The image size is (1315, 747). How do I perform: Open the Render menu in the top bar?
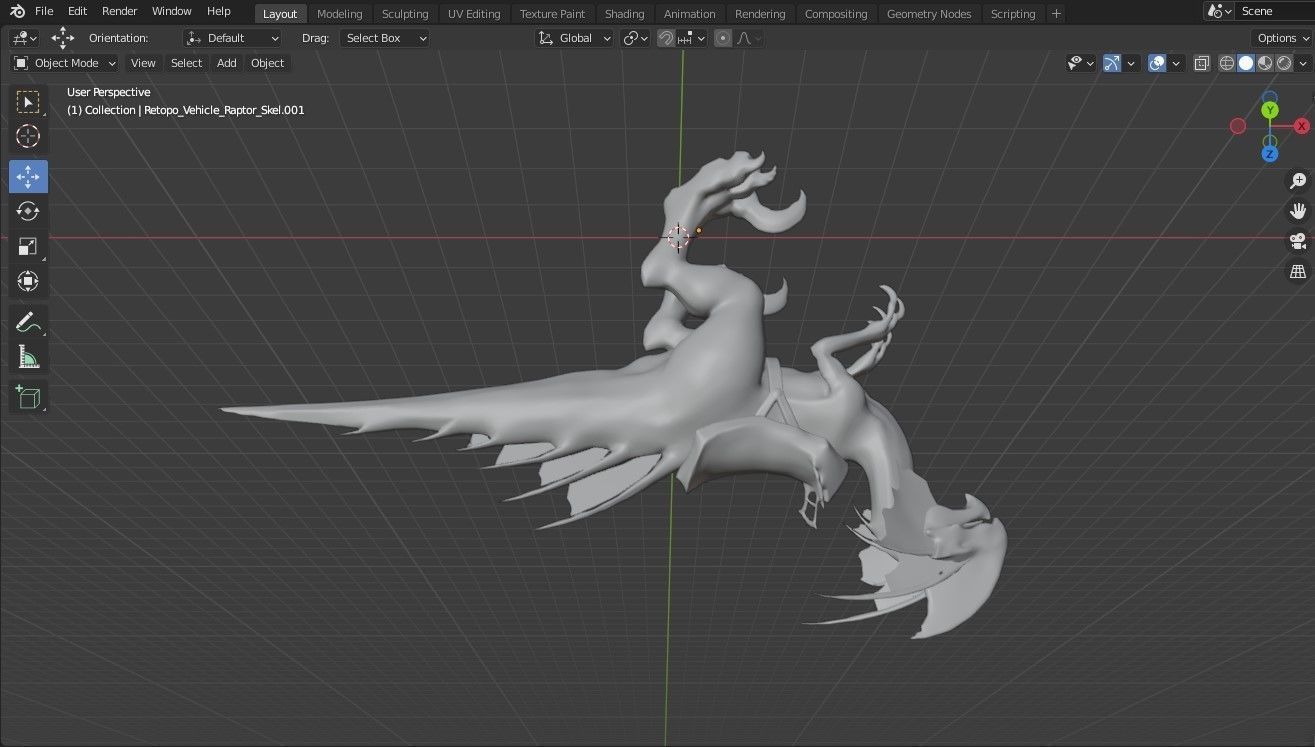119,11
